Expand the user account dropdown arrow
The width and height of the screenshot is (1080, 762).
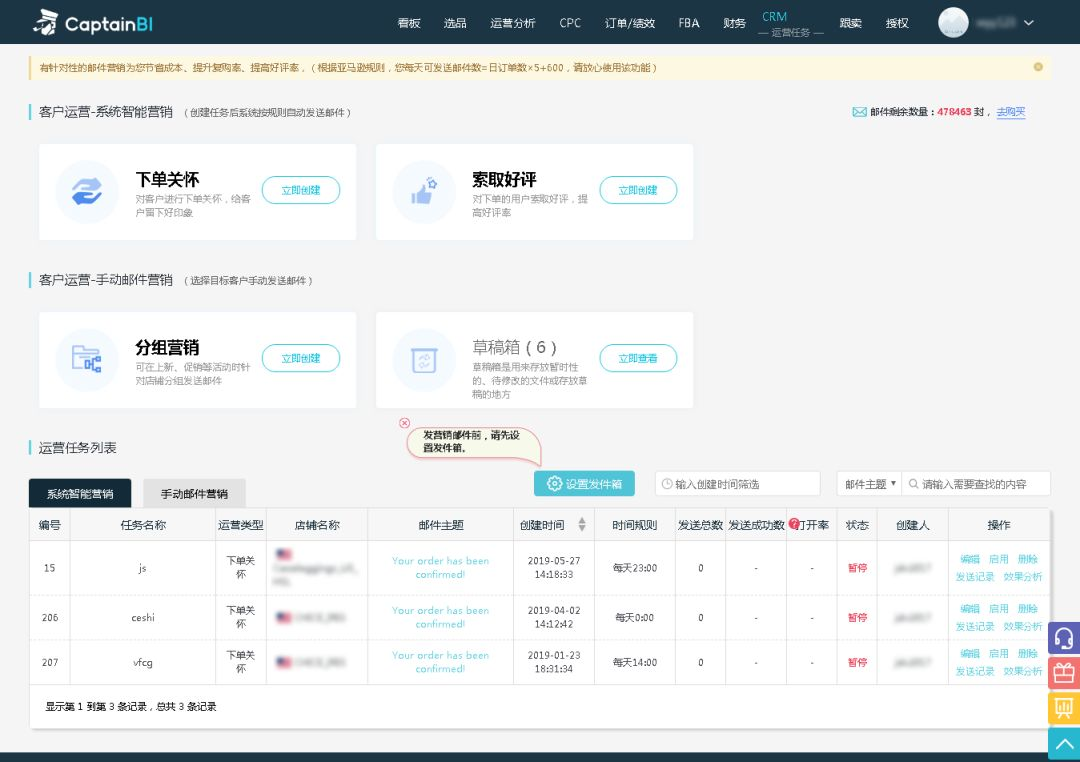point(1029,23)
